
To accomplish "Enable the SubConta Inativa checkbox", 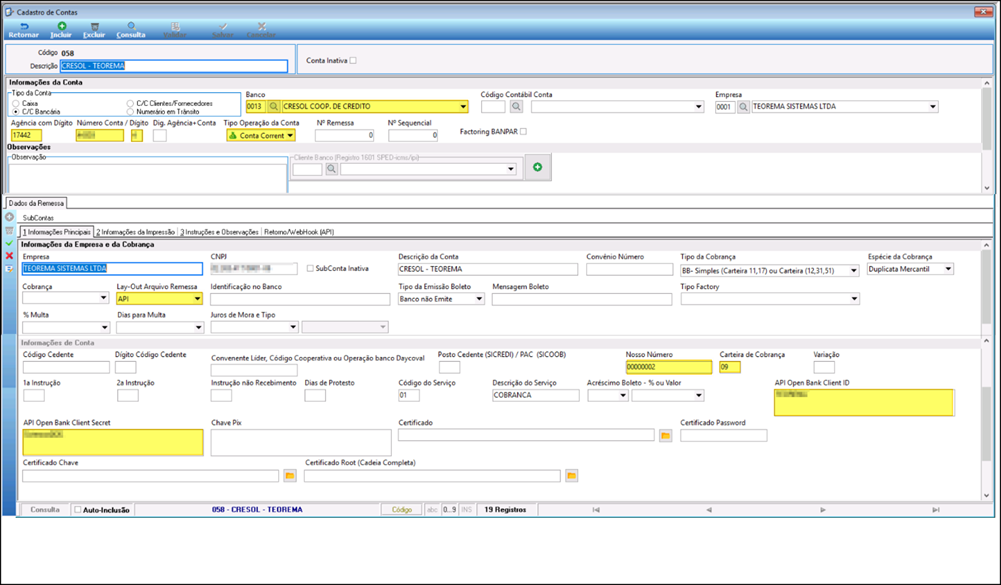I will (310, 269).
